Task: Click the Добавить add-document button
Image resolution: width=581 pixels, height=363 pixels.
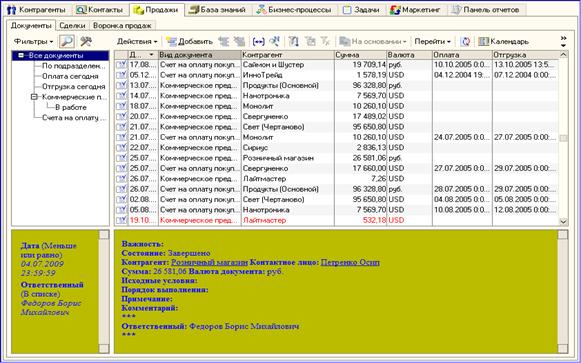Action: click(189, 41)
